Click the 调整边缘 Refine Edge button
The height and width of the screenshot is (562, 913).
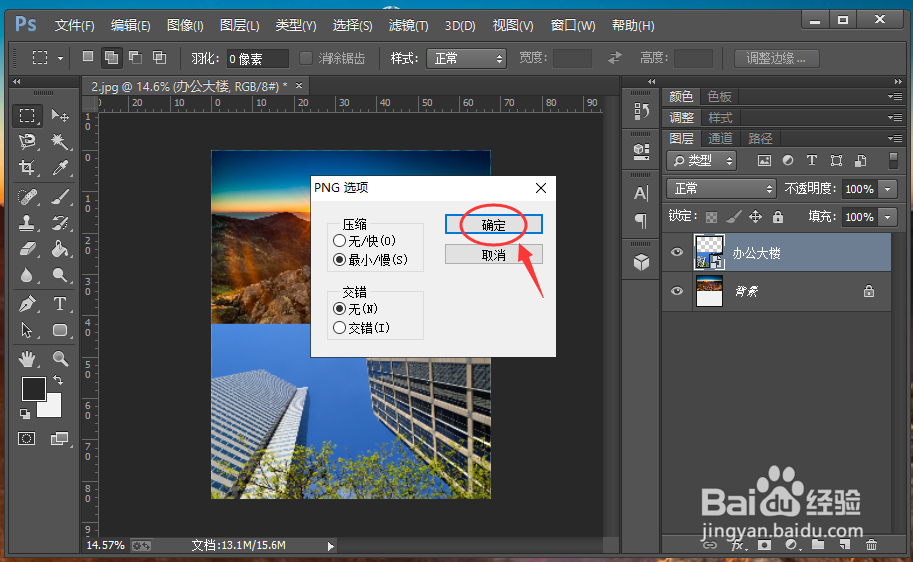(x=776, y=58)
